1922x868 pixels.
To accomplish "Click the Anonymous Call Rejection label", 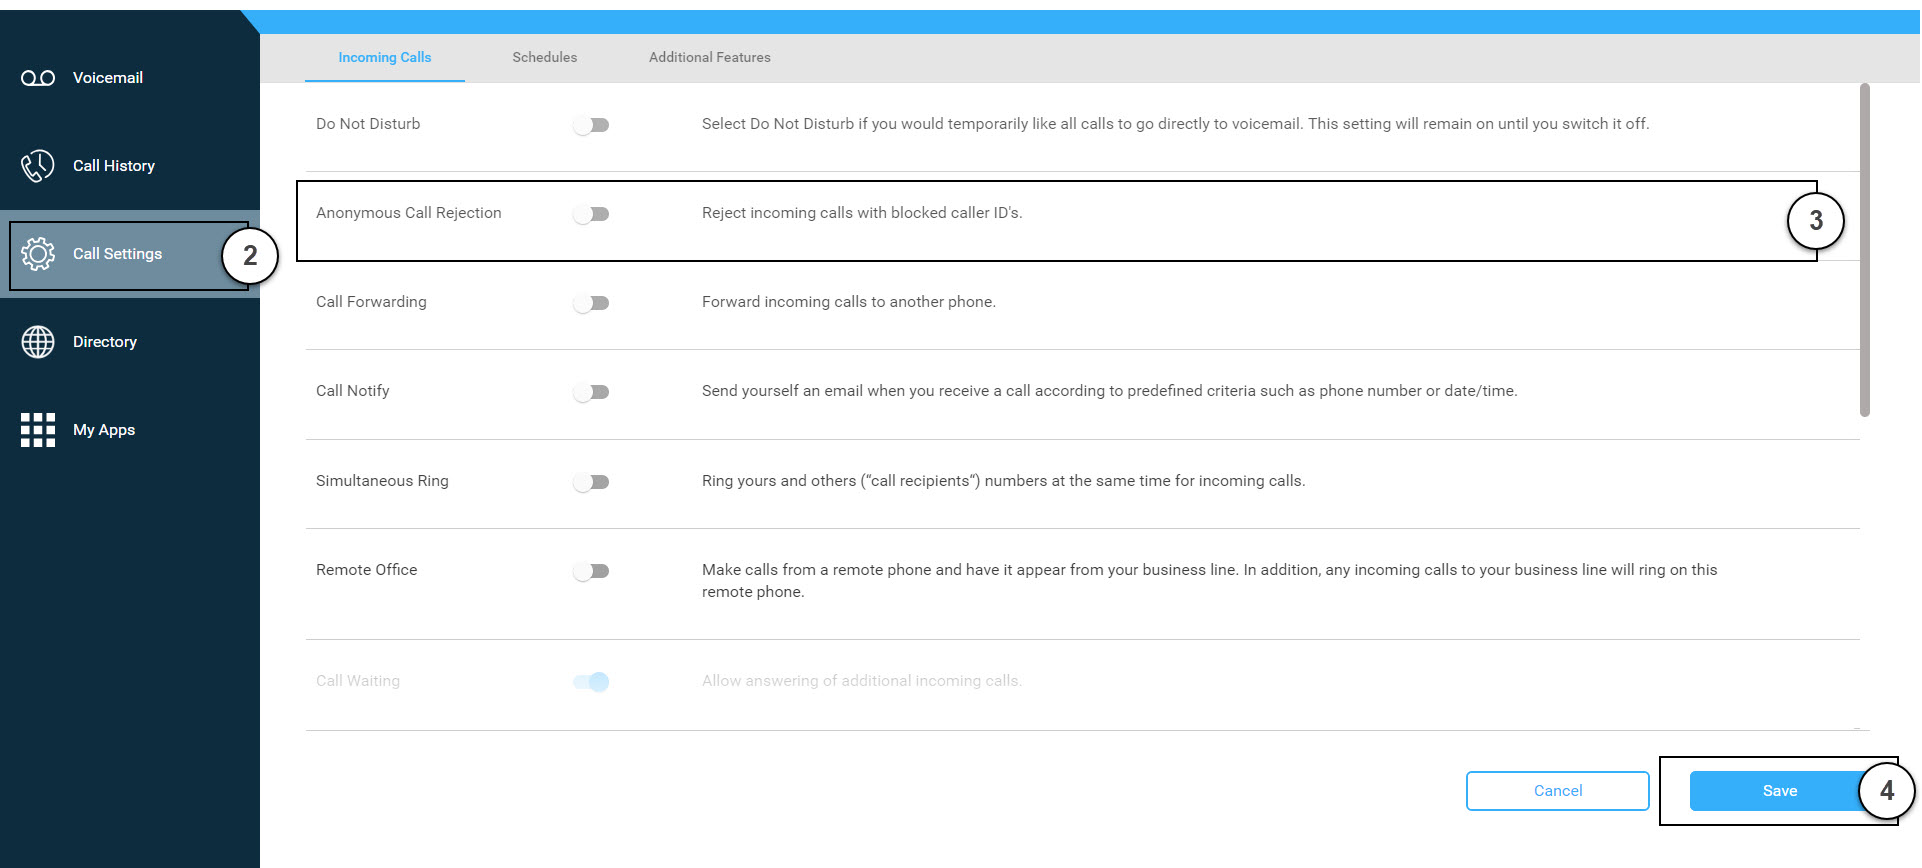I will click(x=409, y=213).
